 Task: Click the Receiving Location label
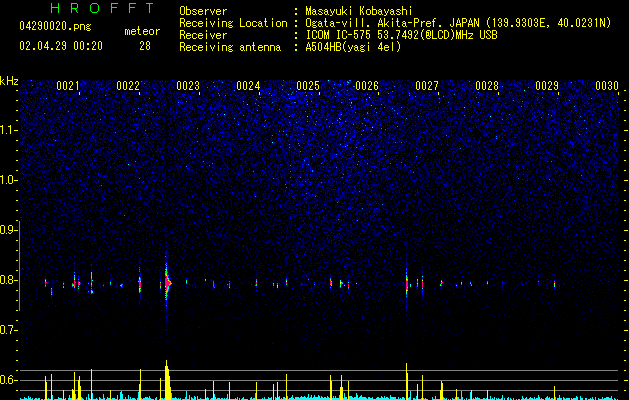tap(233, 23)
